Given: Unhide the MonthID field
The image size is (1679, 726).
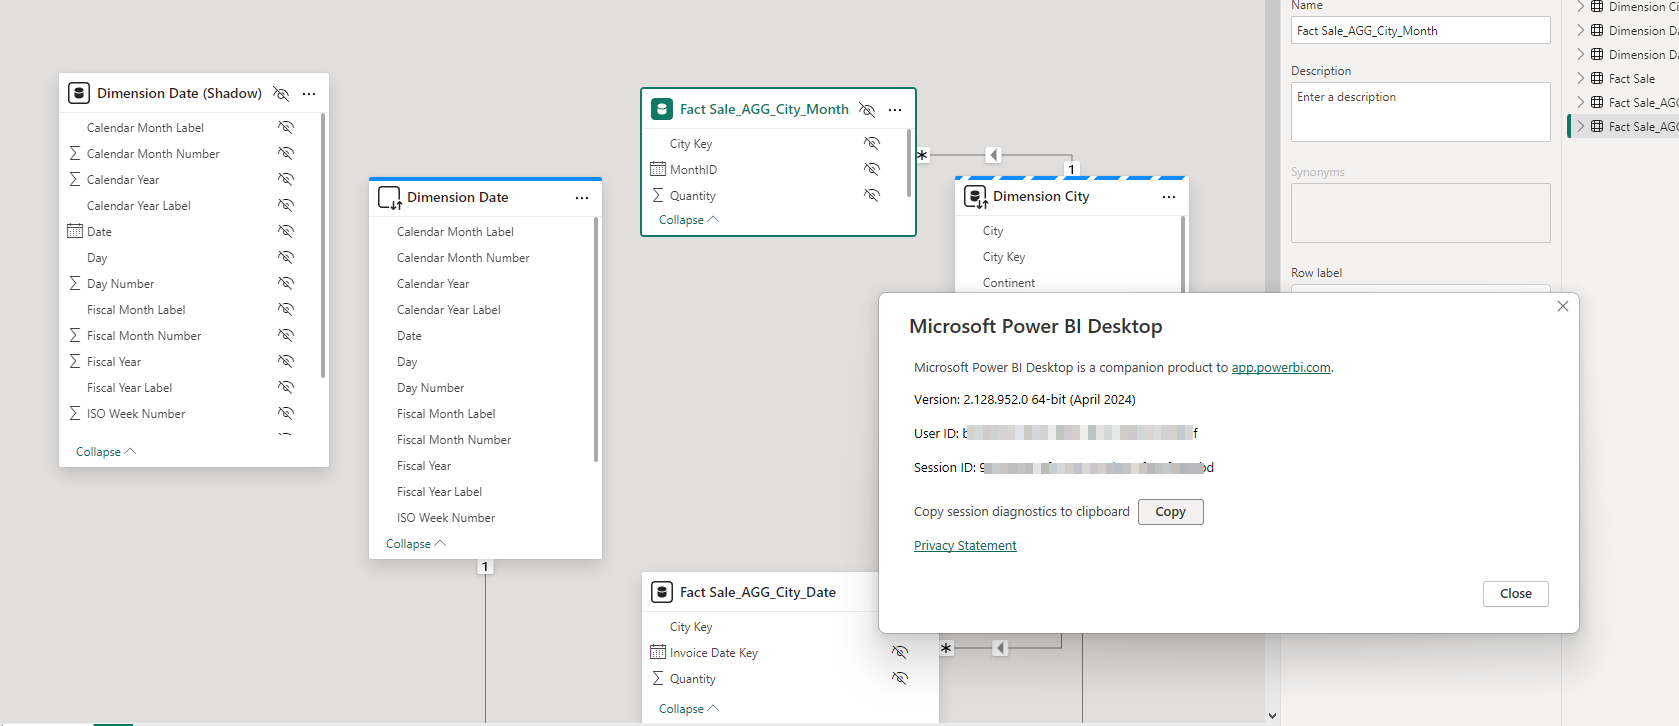Looking at the screenshot, I should click(872, 169).
